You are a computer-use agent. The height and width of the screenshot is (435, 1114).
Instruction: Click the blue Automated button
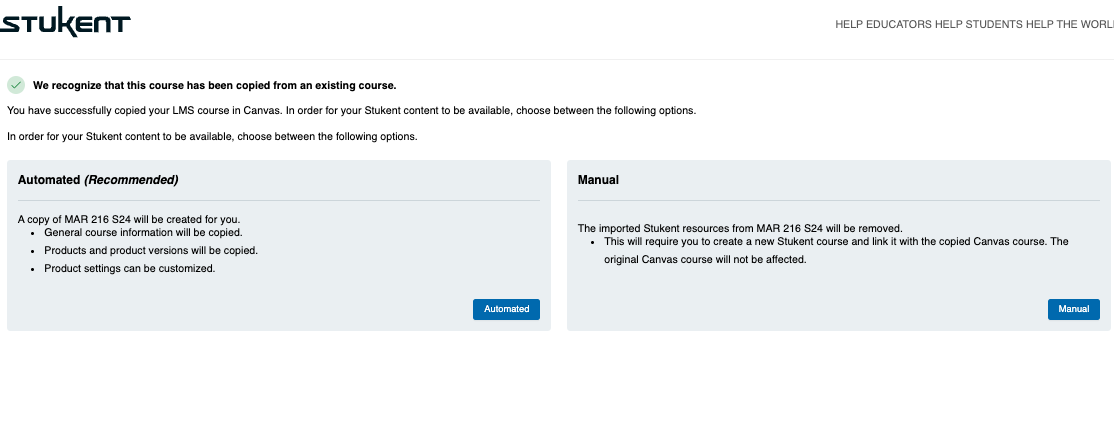pyautogui.click(x=506, y=309)
